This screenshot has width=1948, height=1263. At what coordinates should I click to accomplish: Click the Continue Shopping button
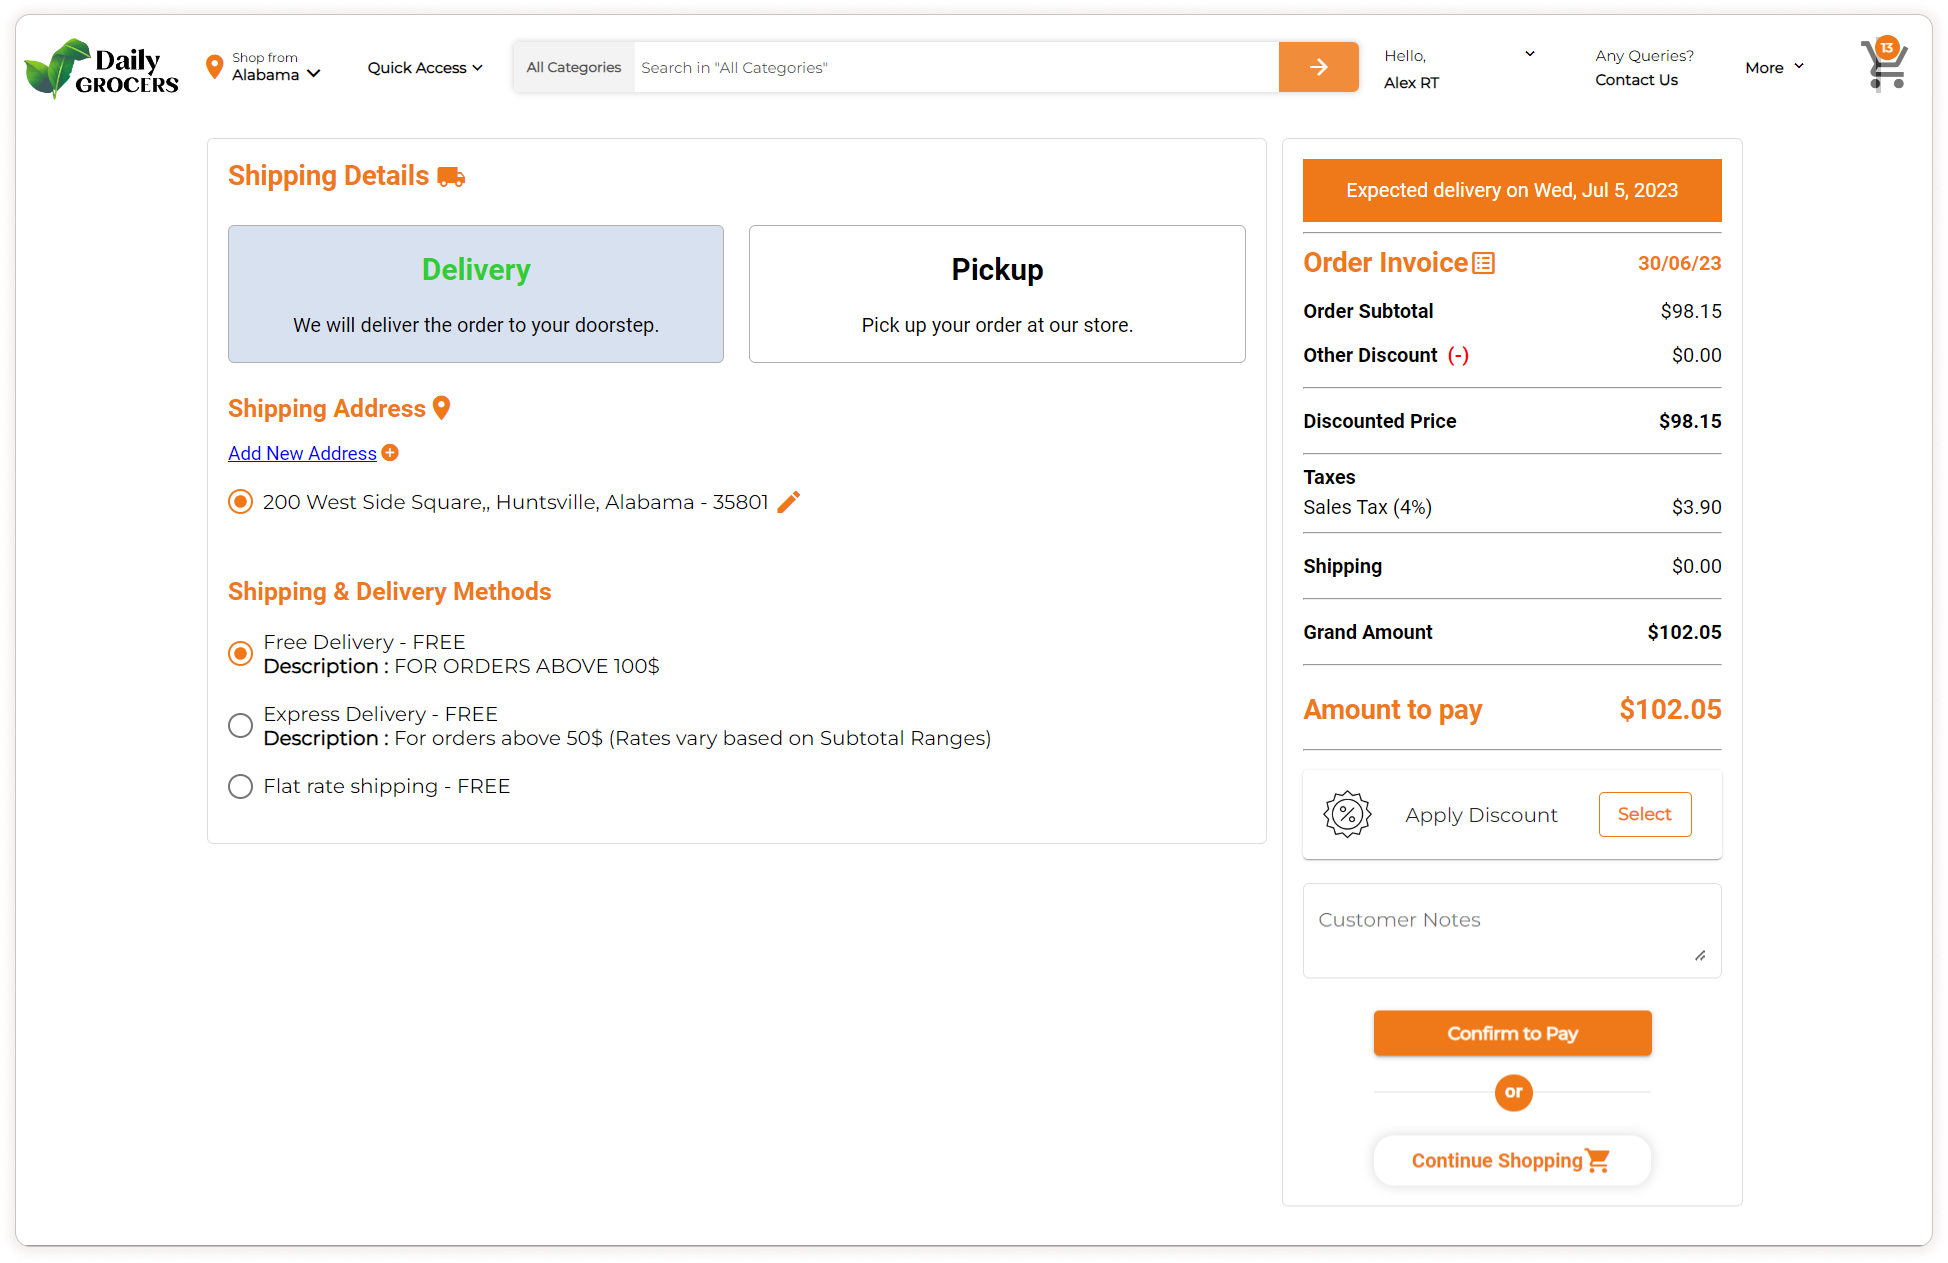tap(1511, 1160)
